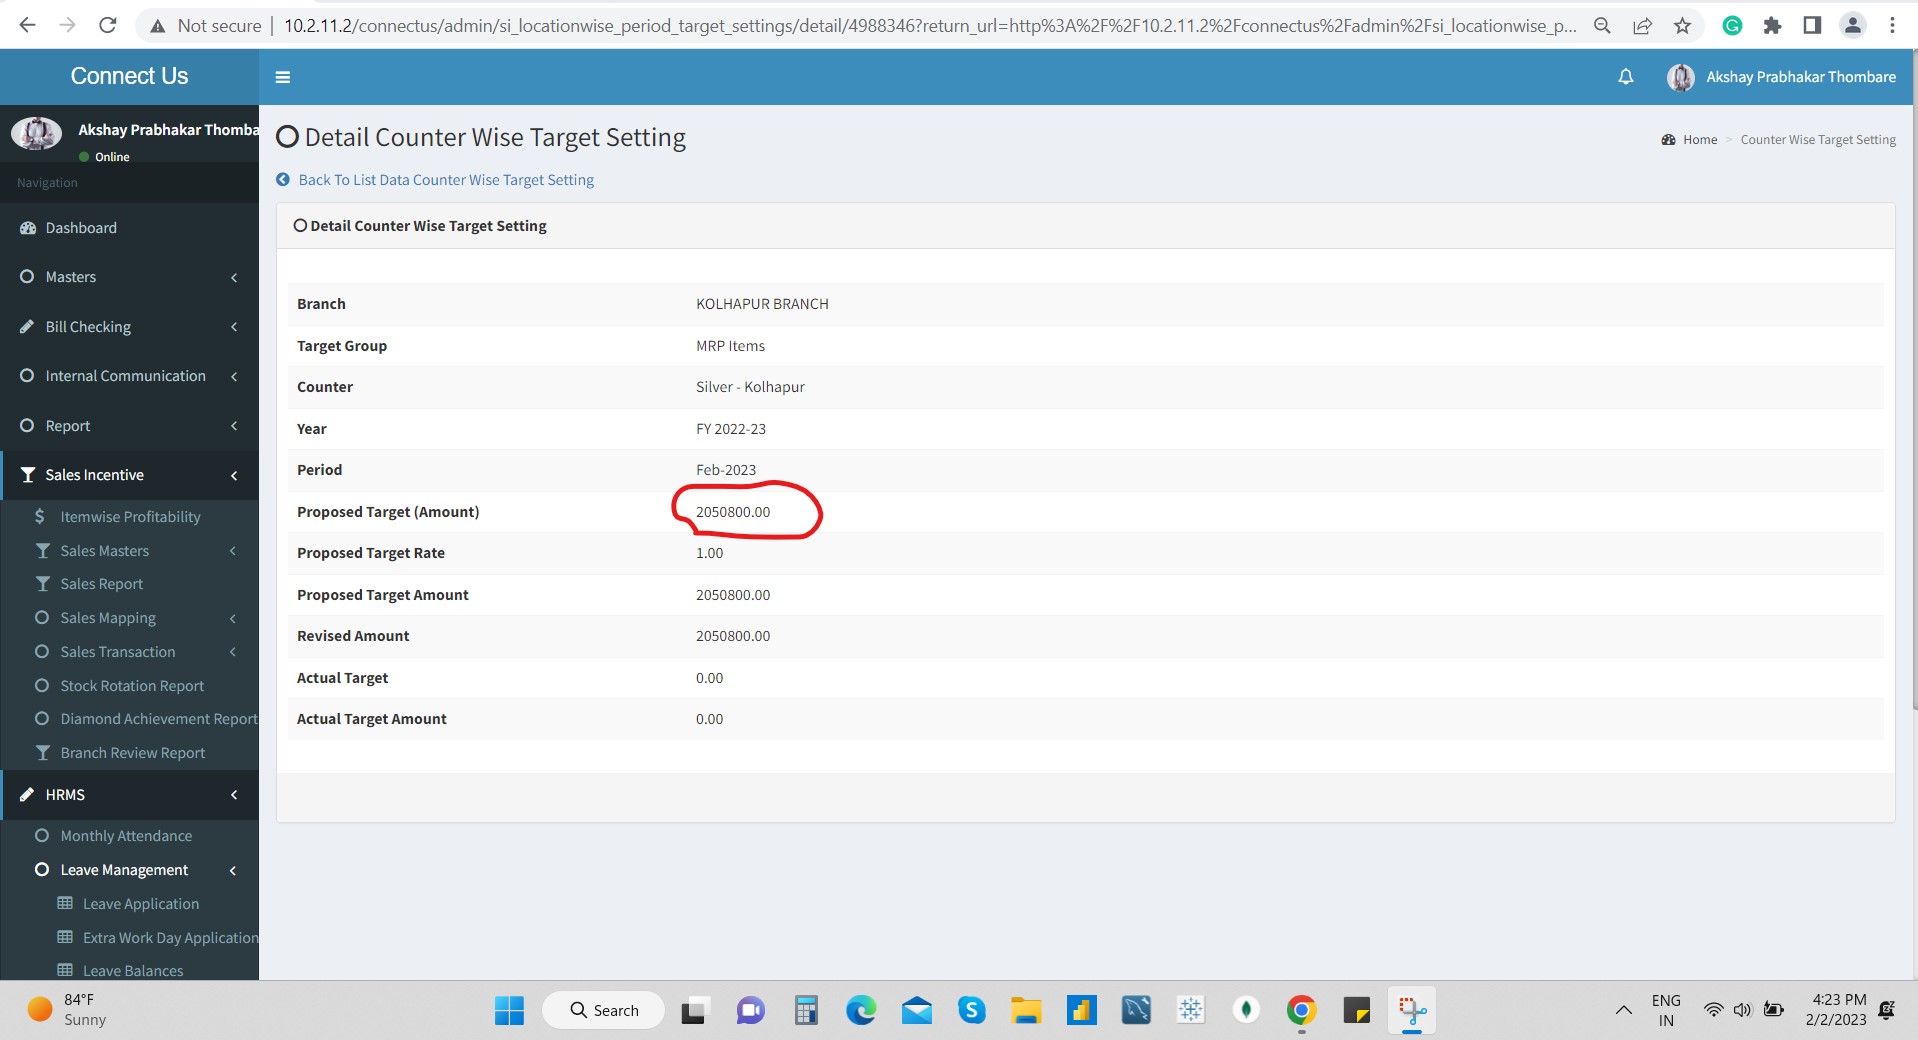Select KOLHAPUR BRANCH value text
The image size is (1918, 1040).
pos(762,304)
